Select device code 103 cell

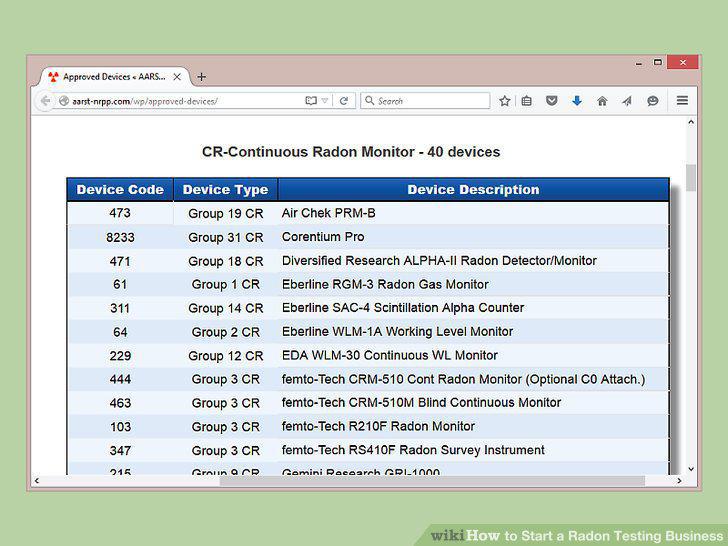click(x=120, y=427)
